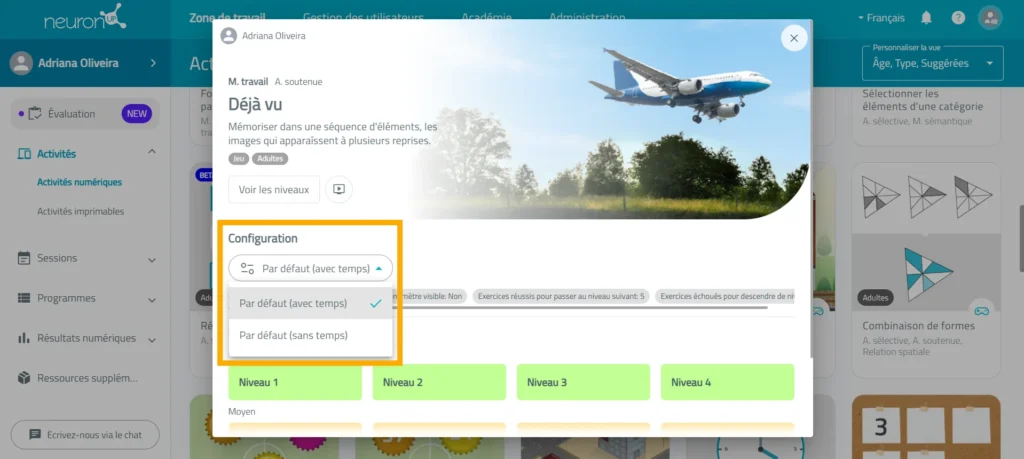Click Écrivez-nous via le chat button
This screenshot has width=1024, height=459.
(85, 435)
